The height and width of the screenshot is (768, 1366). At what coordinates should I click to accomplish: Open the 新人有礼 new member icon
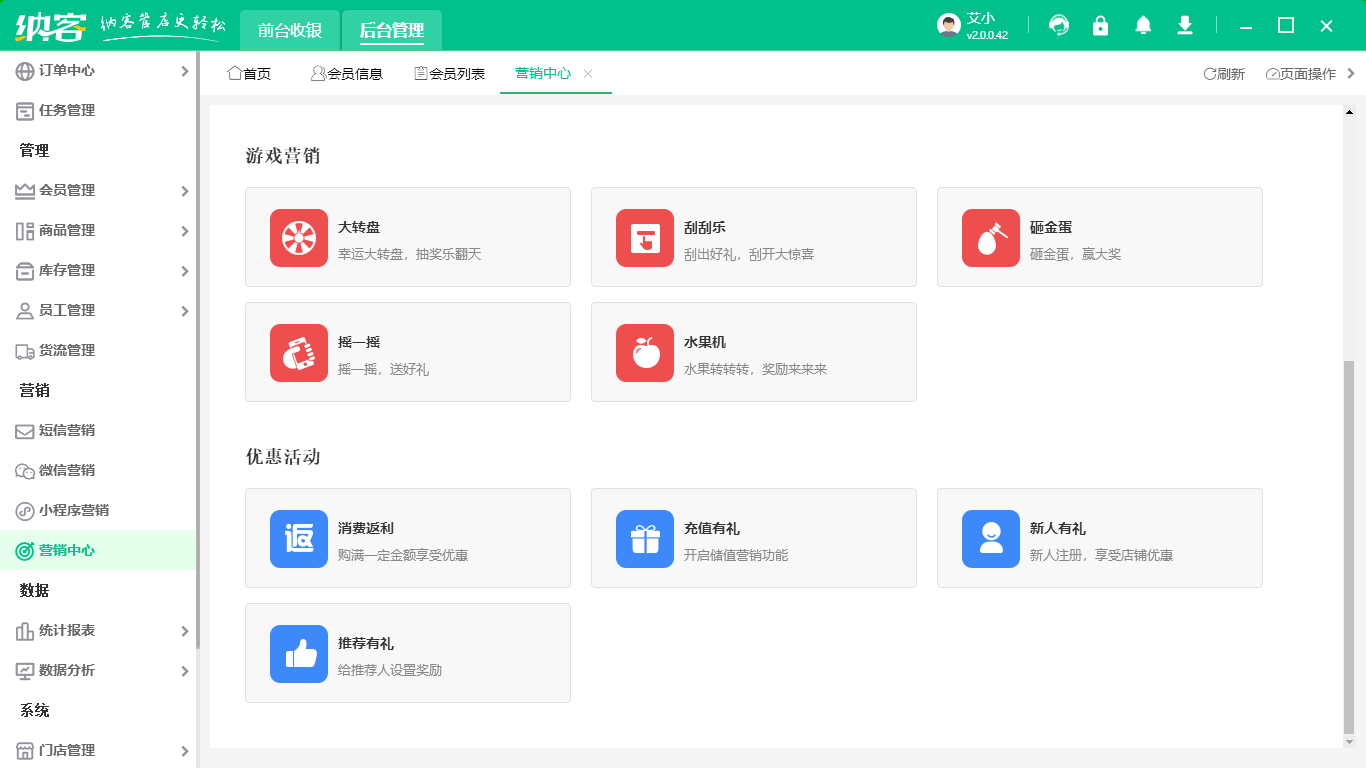[991, 539]
